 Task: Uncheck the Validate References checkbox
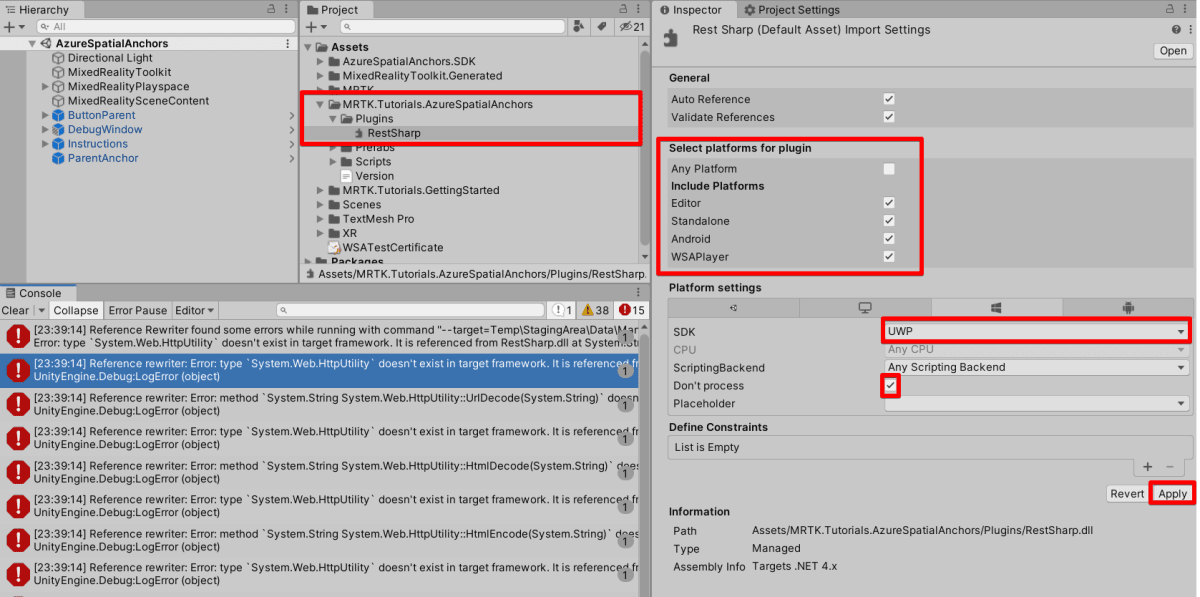coord(889,117)
